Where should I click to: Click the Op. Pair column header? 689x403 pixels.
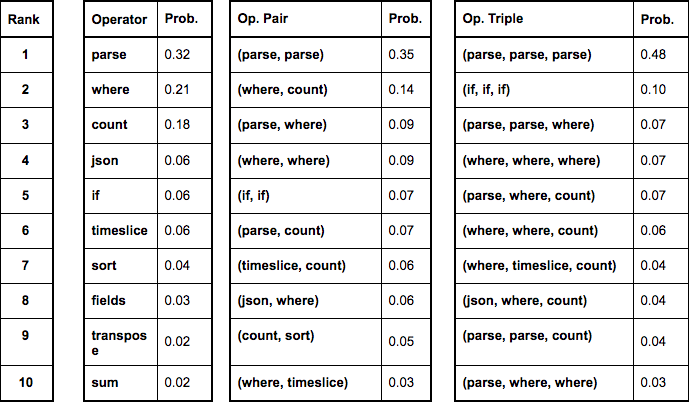[x=306, y=19]
